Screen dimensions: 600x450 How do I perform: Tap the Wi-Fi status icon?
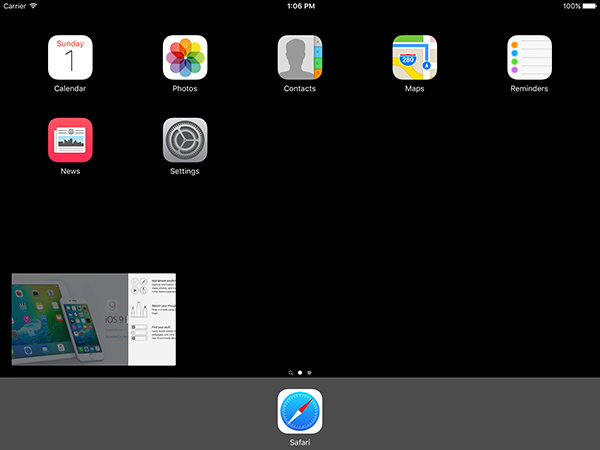33,6
